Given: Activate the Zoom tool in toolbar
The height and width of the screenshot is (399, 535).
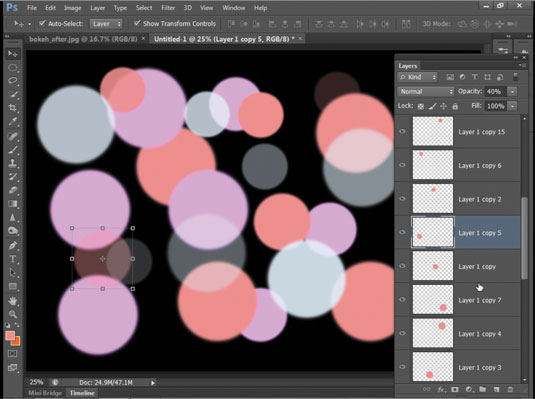Looking at the screenshot, I should click(13, 314).
